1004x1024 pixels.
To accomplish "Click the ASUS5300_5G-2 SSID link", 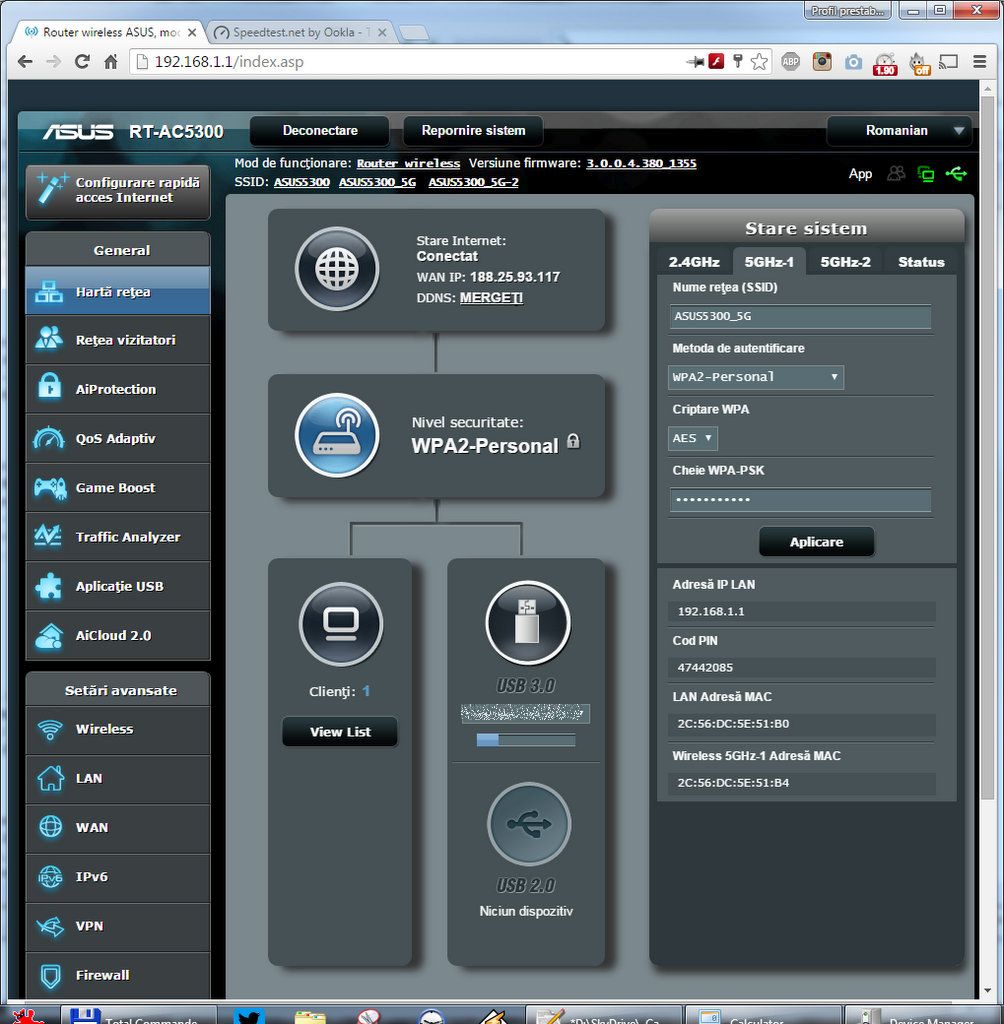I will coord(474,182).
